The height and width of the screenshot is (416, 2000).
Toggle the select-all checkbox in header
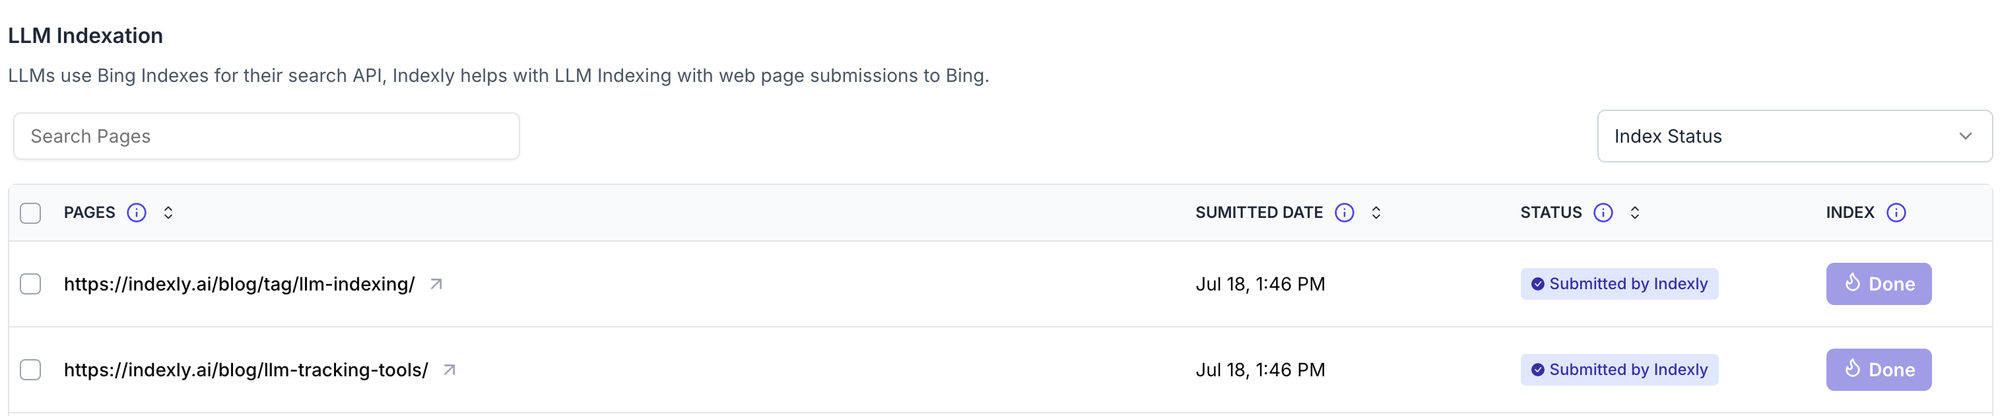tap(31, 213)
